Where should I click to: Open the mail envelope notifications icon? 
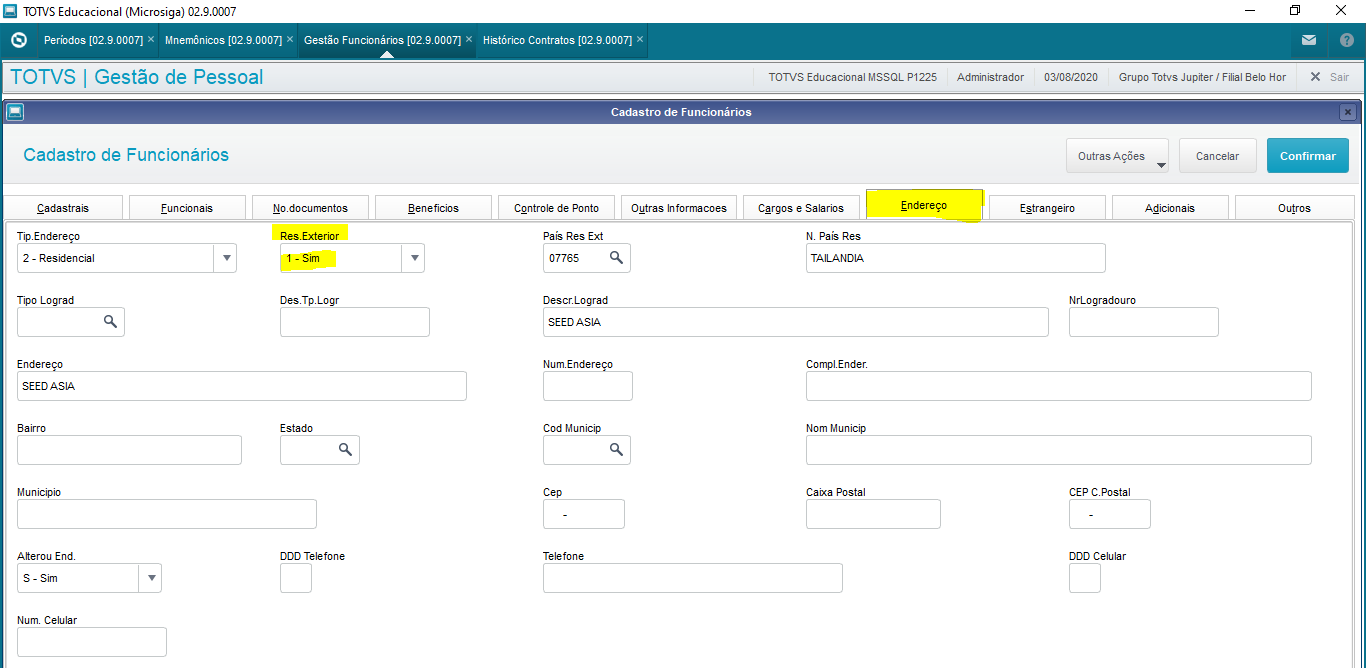point(1309,40)
